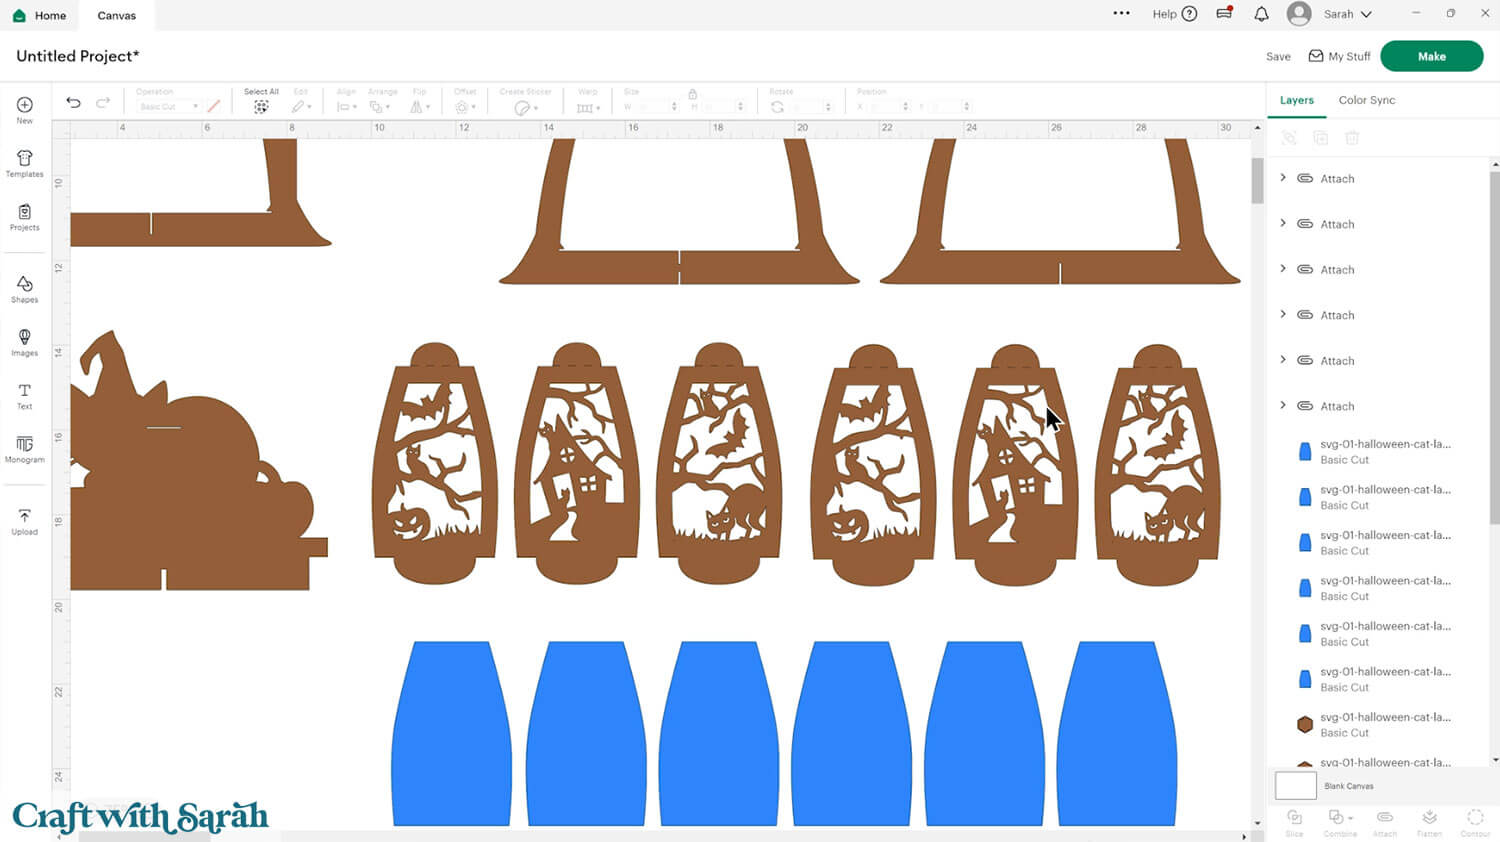Open the Edit dropdown
The height and width of the screenshot is (842, 1500).
click(x=301, y=106)
